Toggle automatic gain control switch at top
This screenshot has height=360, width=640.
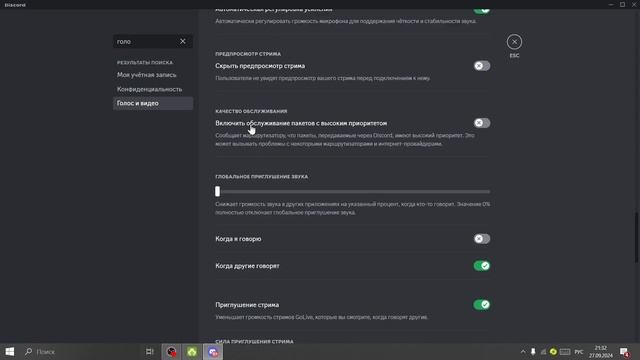click(x=482, y=11)
